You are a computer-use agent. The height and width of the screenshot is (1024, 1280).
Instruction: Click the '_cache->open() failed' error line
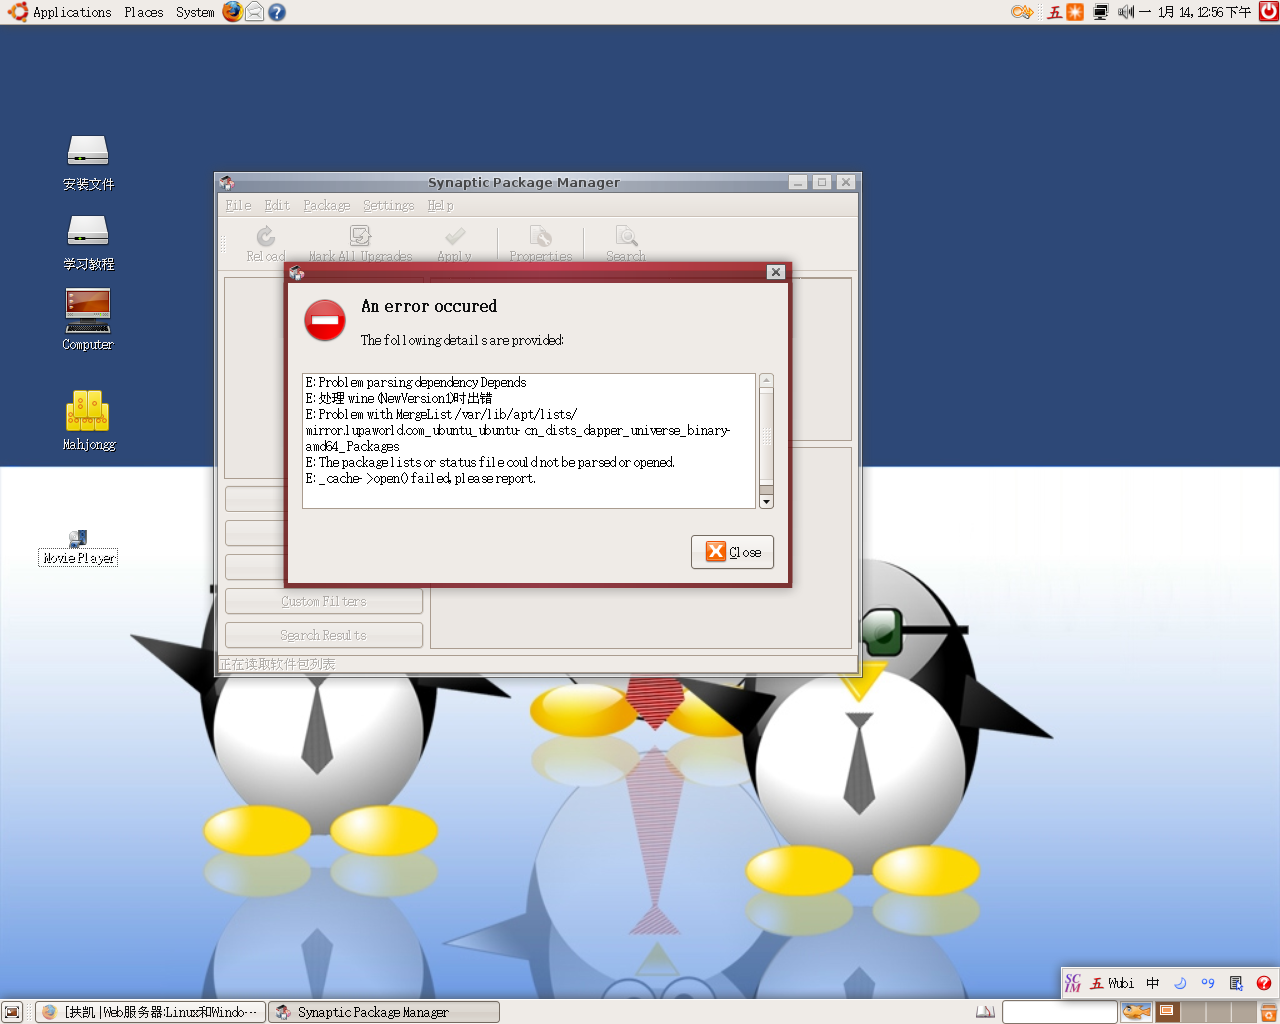(421, 478)
